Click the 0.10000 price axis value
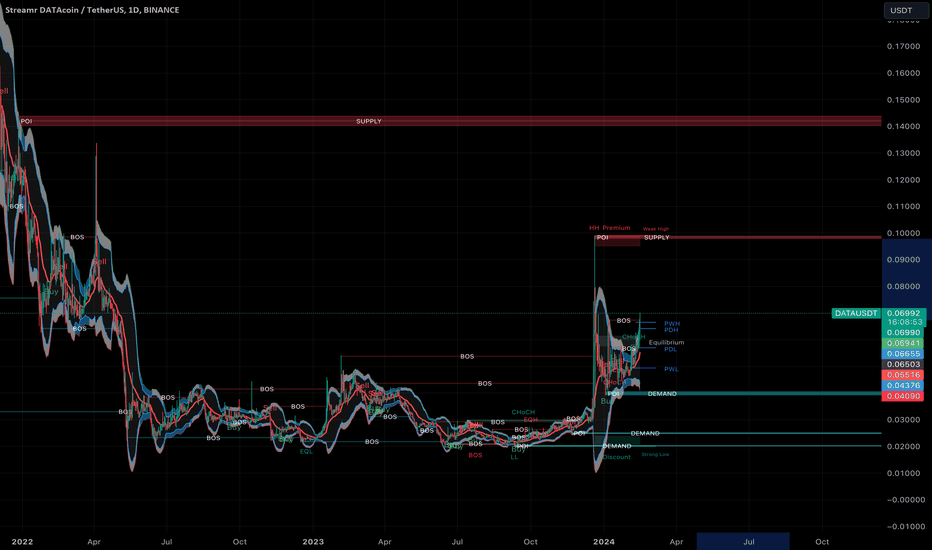This screenshot has height=550, width=932. (x=903, y=233)
